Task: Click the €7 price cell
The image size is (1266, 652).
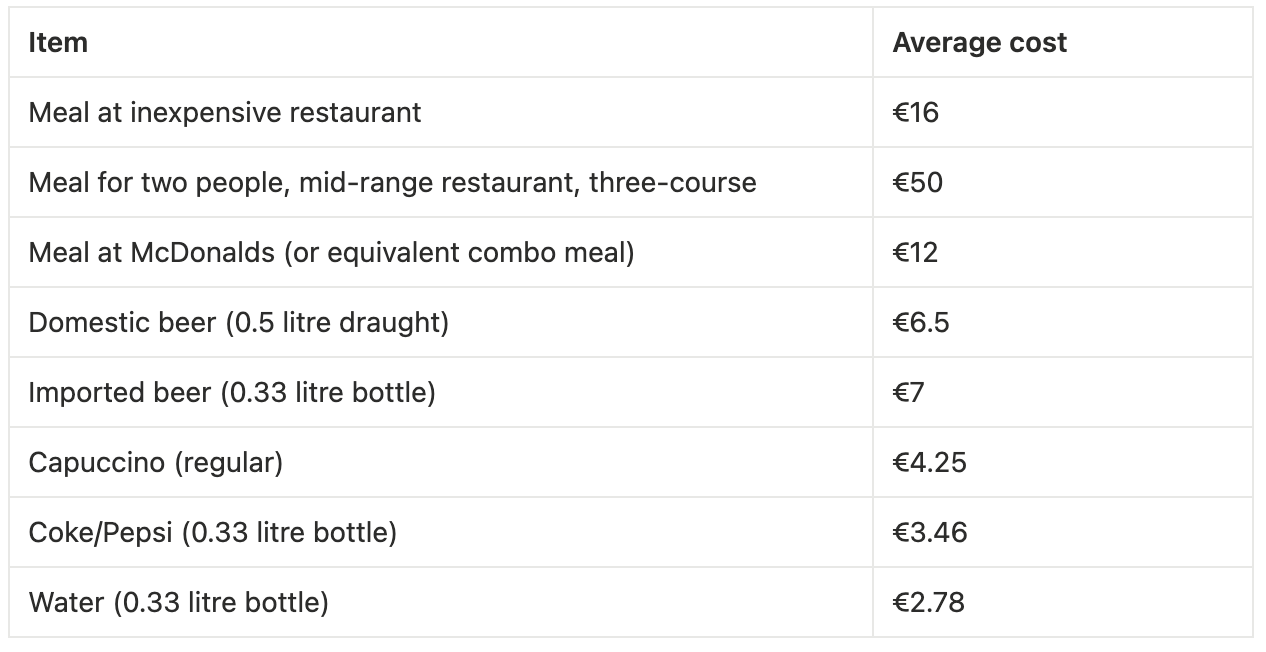Action: (x=1062, y=392)
